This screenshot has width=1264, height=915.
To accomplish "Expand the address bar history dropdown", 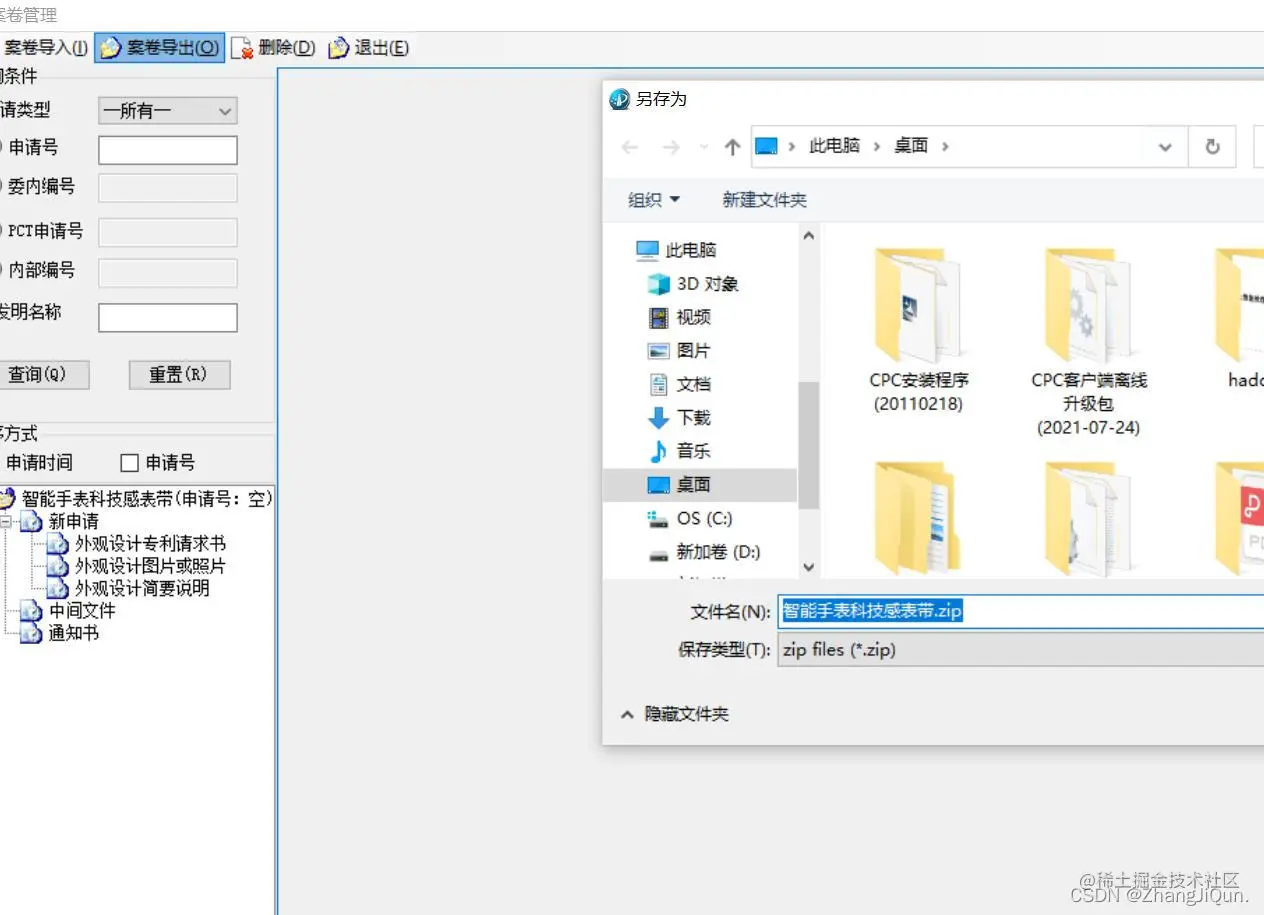I will click(1165, 147).
